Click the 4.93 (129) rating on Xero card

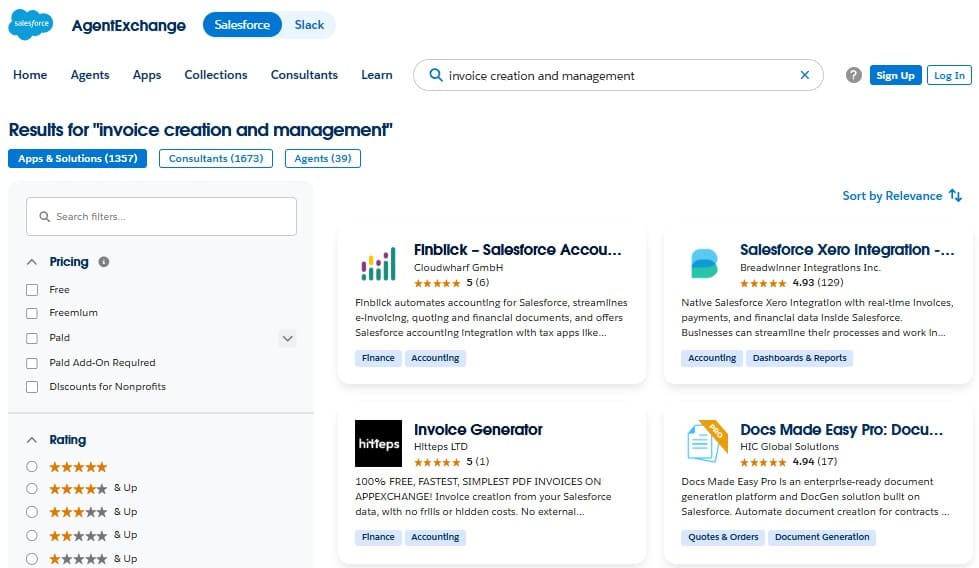pyautogui.click(x=792, y=283)
